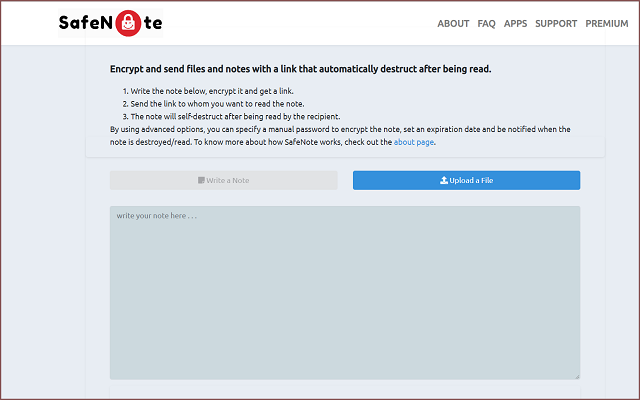The height and width of the screenshot is (400, 640).
Task: Focus the 'write your note here' text area
Action: 344,292
